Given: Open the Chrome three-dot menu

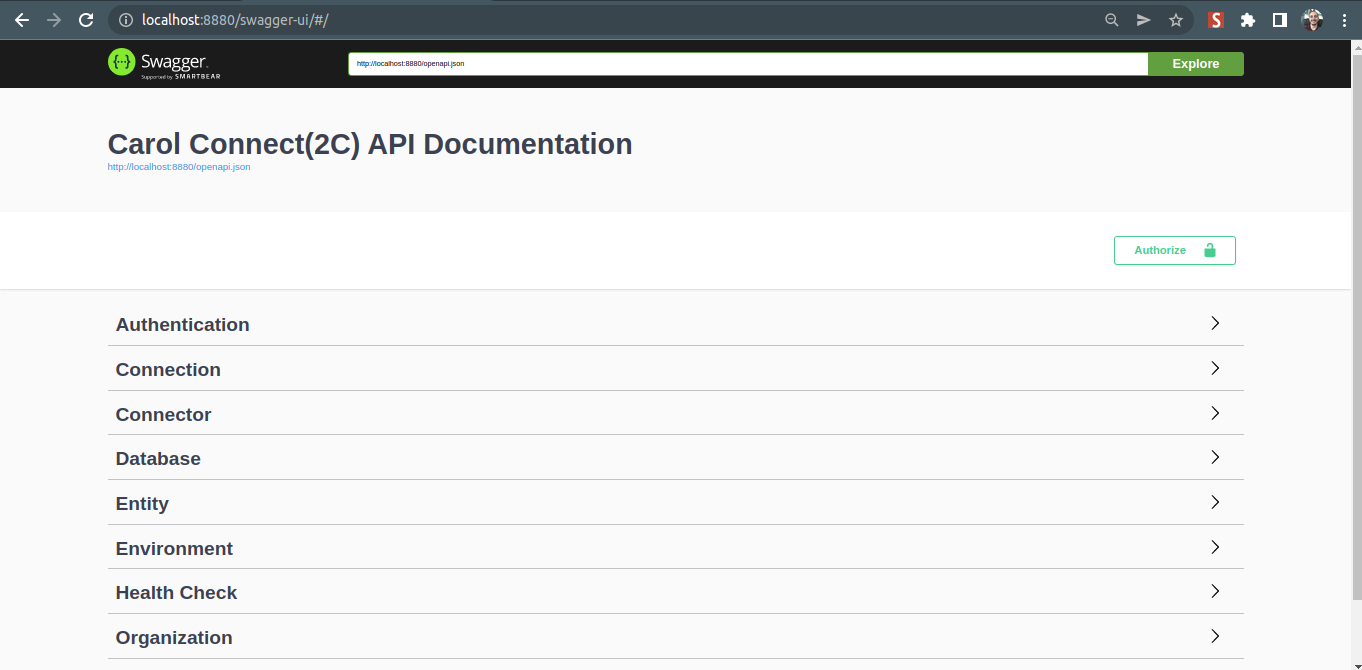Looking at the screenshot, I should pos(1343,20).
